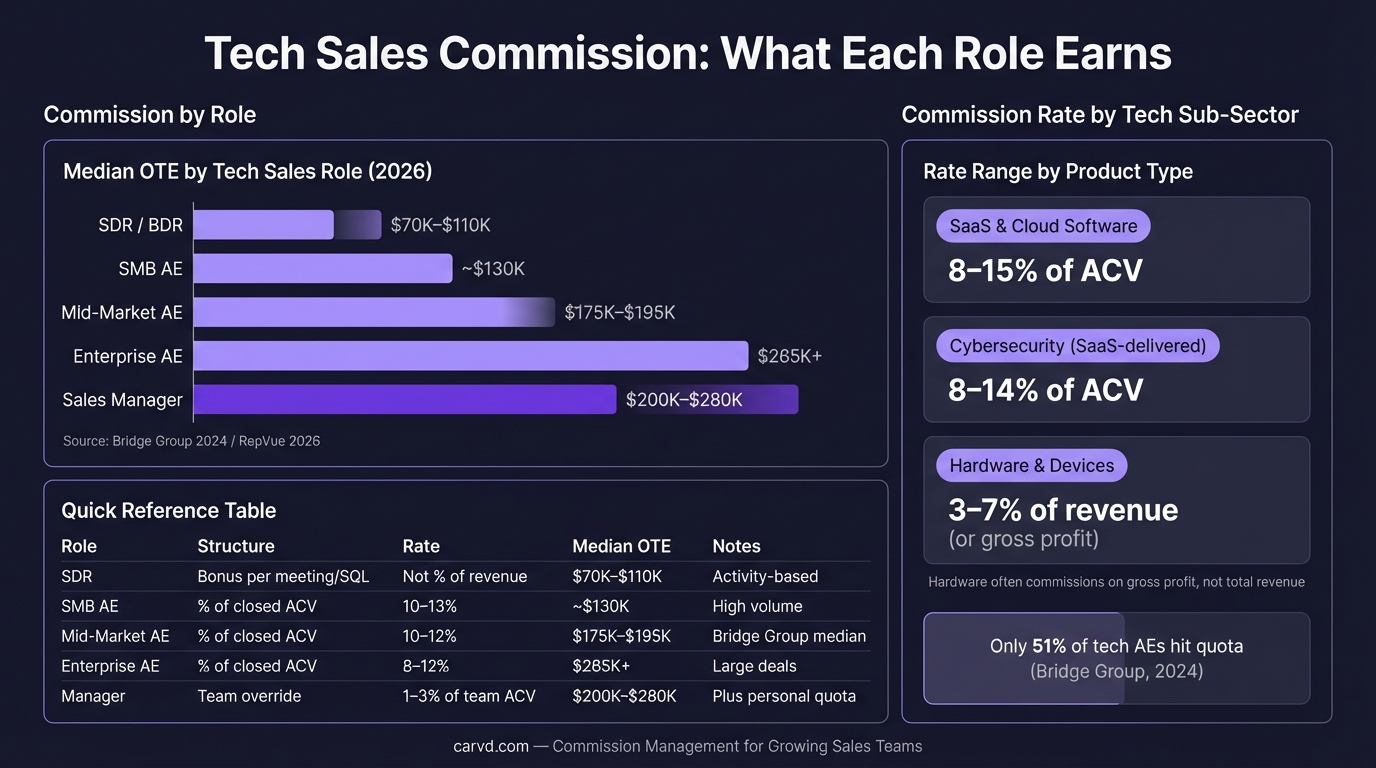
Task: Click the Rate column header
Action: pyautogui.click(x=421, y=546)
